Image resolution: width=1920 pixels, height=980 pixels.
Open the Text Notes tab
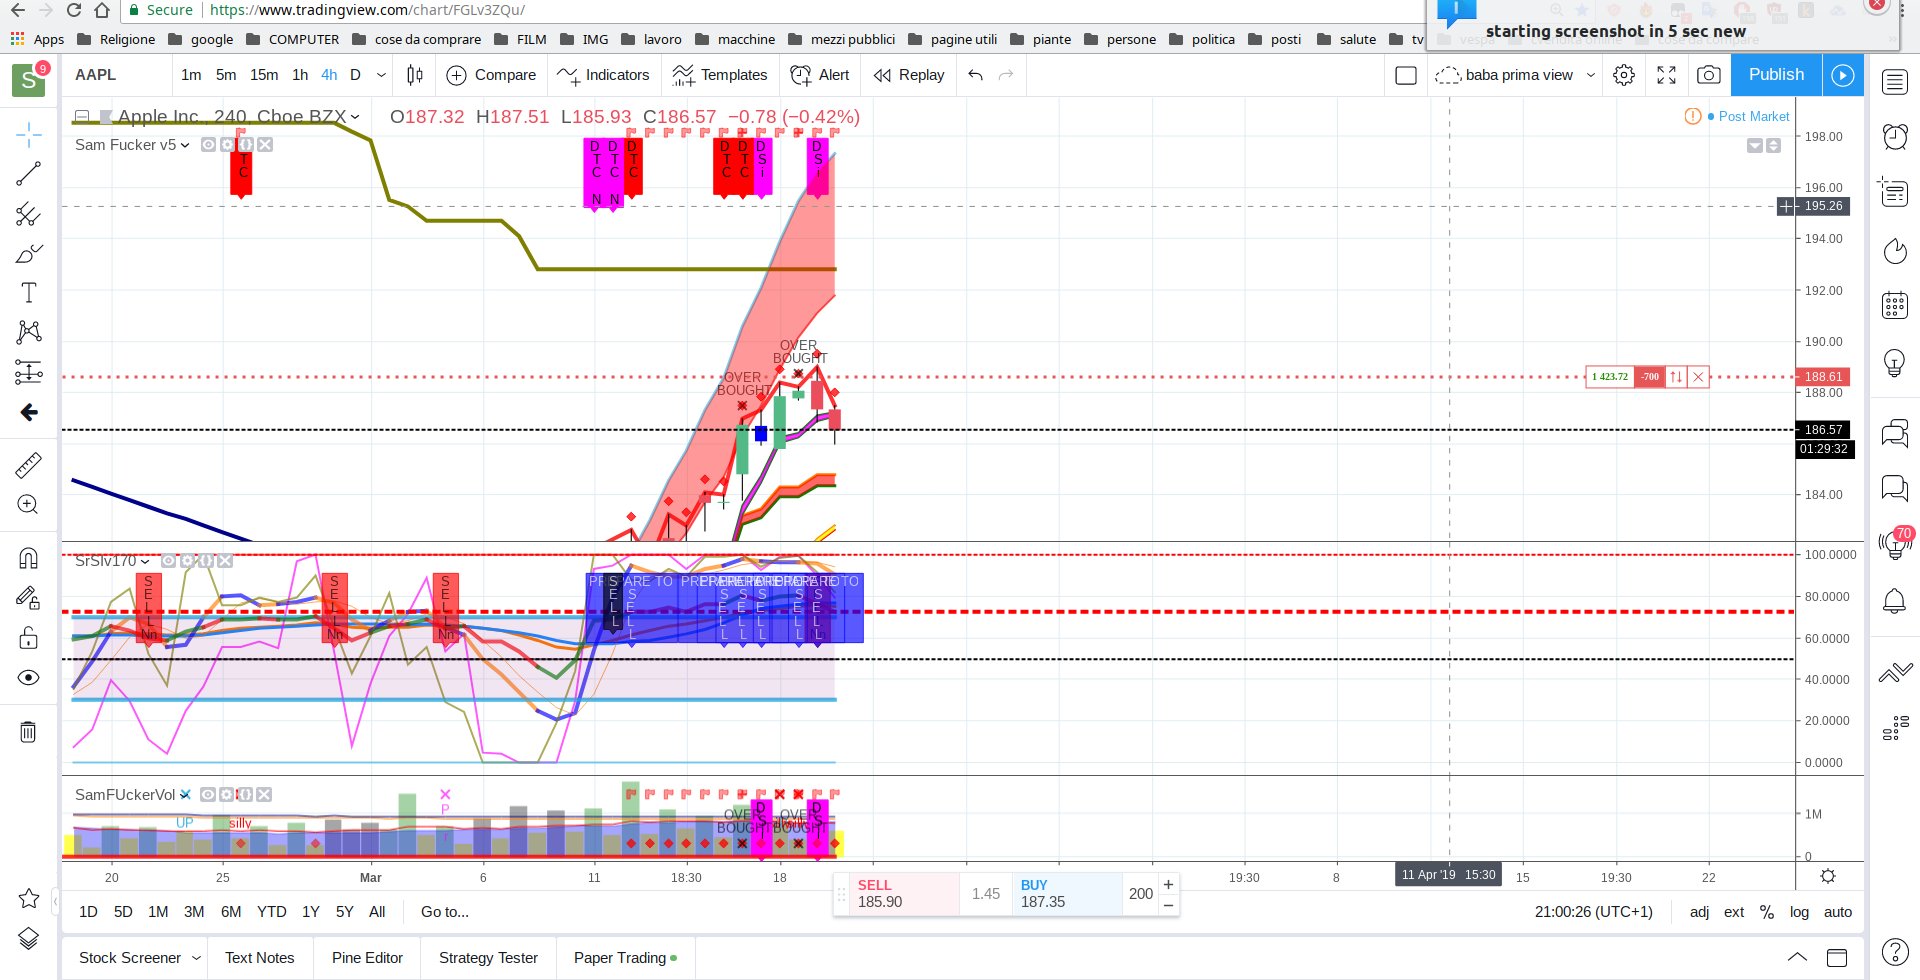tap(260, 958)
